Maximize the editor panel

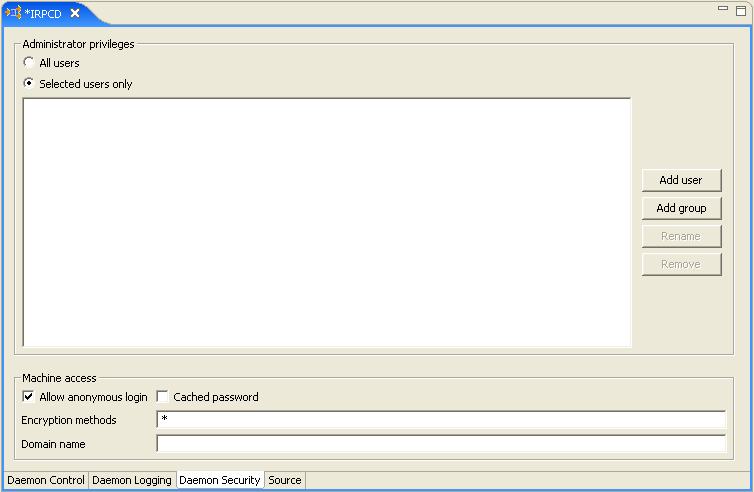click(739, 8)
